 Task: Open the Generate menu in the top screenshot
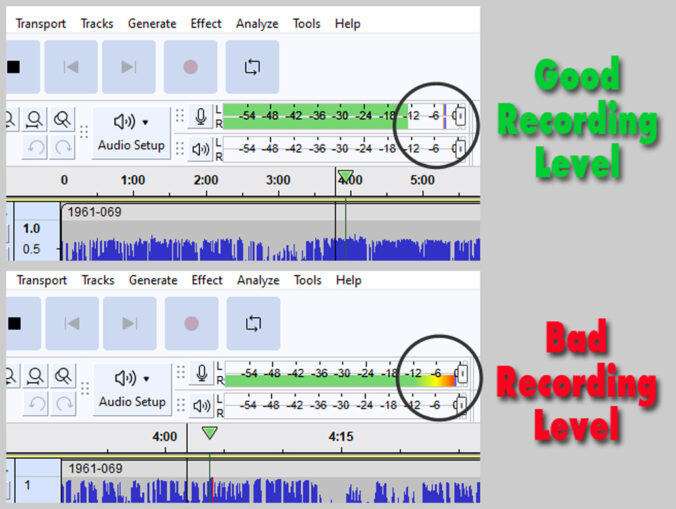coord(152,23)
